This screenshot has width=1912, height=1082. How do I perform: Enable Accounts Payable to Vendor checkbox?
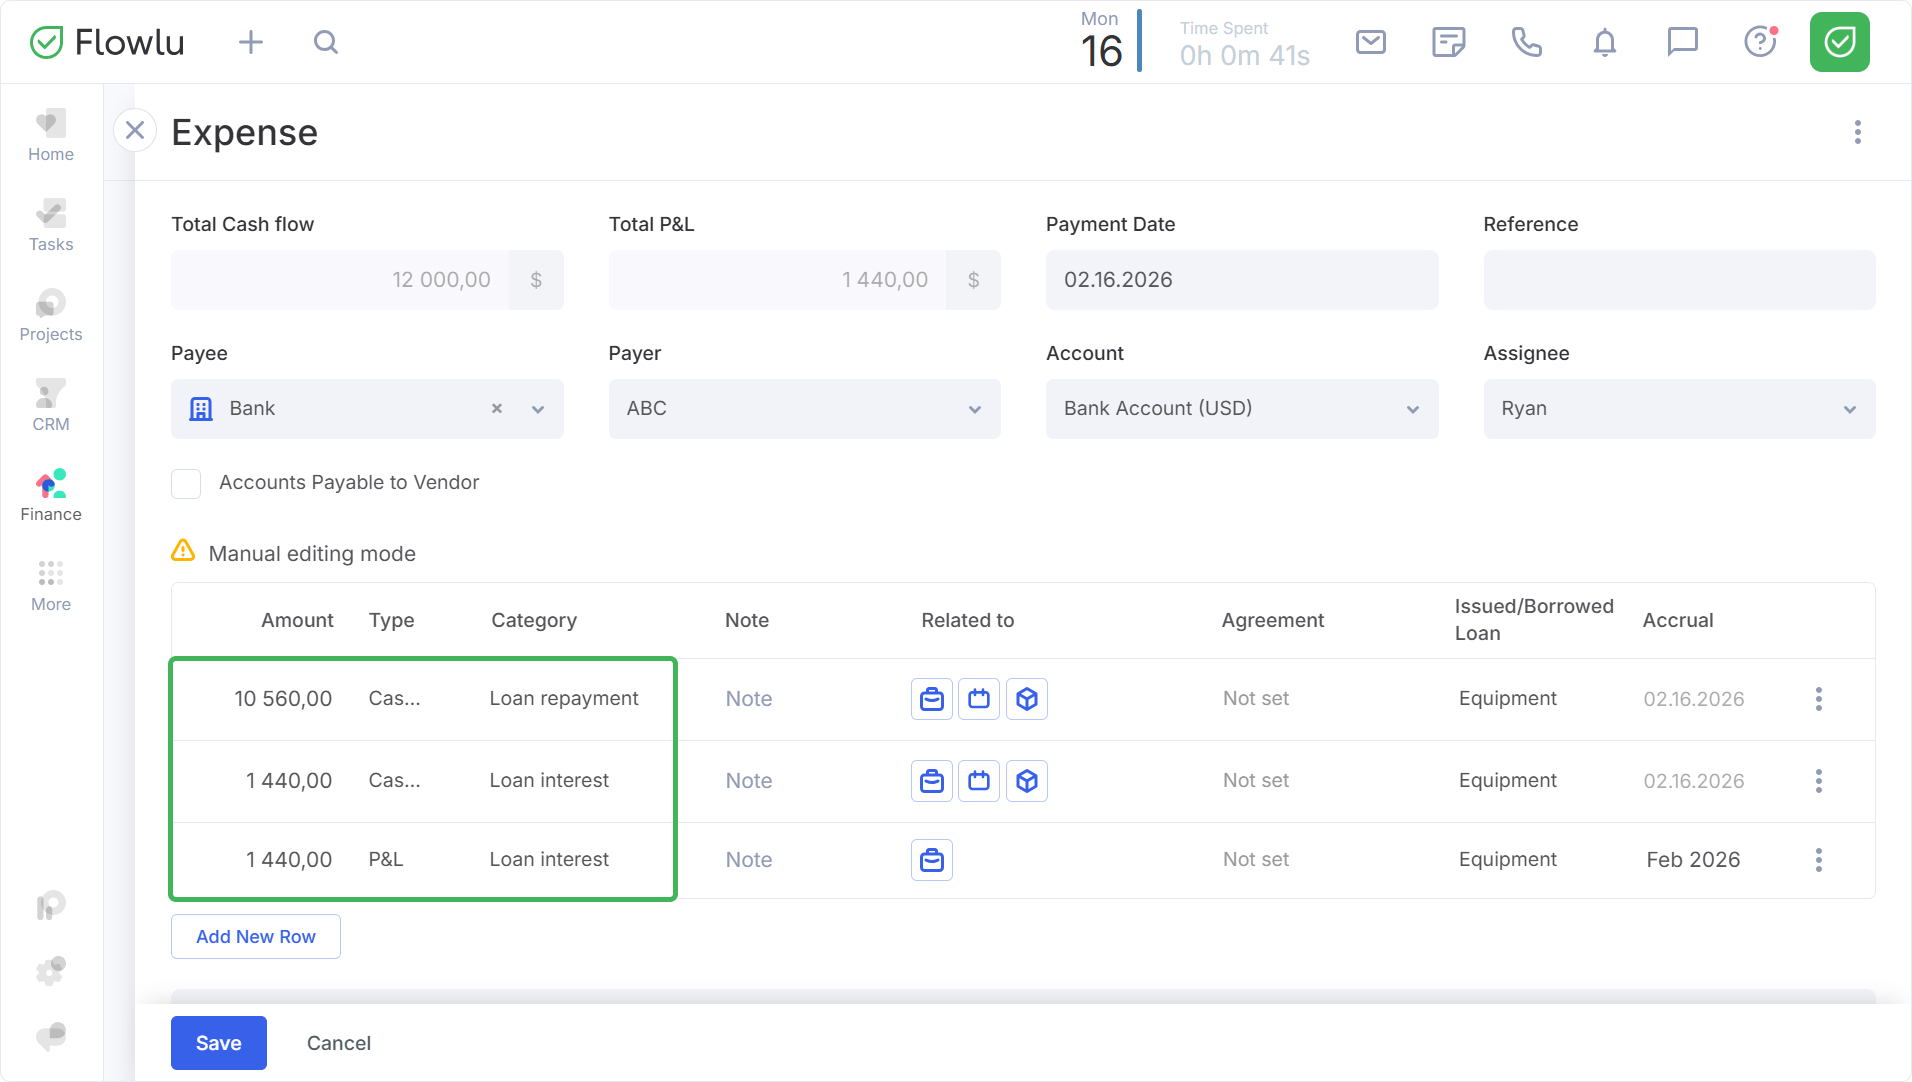[186, 483]
